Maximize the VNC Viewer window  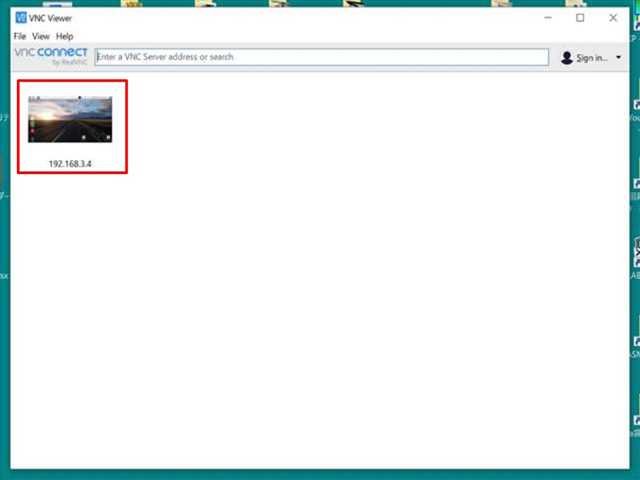(x=580, y=18)
